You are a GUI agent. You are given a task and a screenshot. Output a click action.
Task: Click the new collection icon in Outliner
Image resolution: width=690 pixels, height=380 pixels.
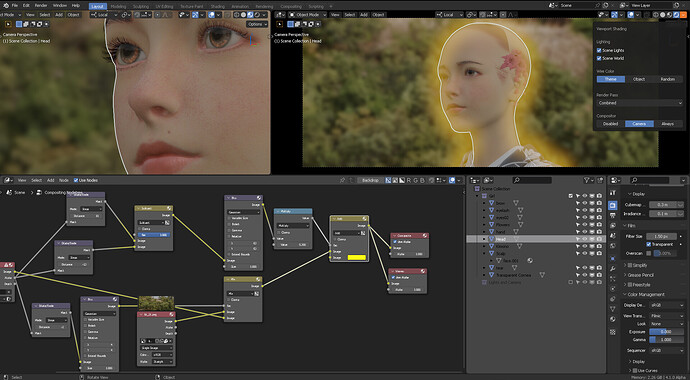point(599,180)
